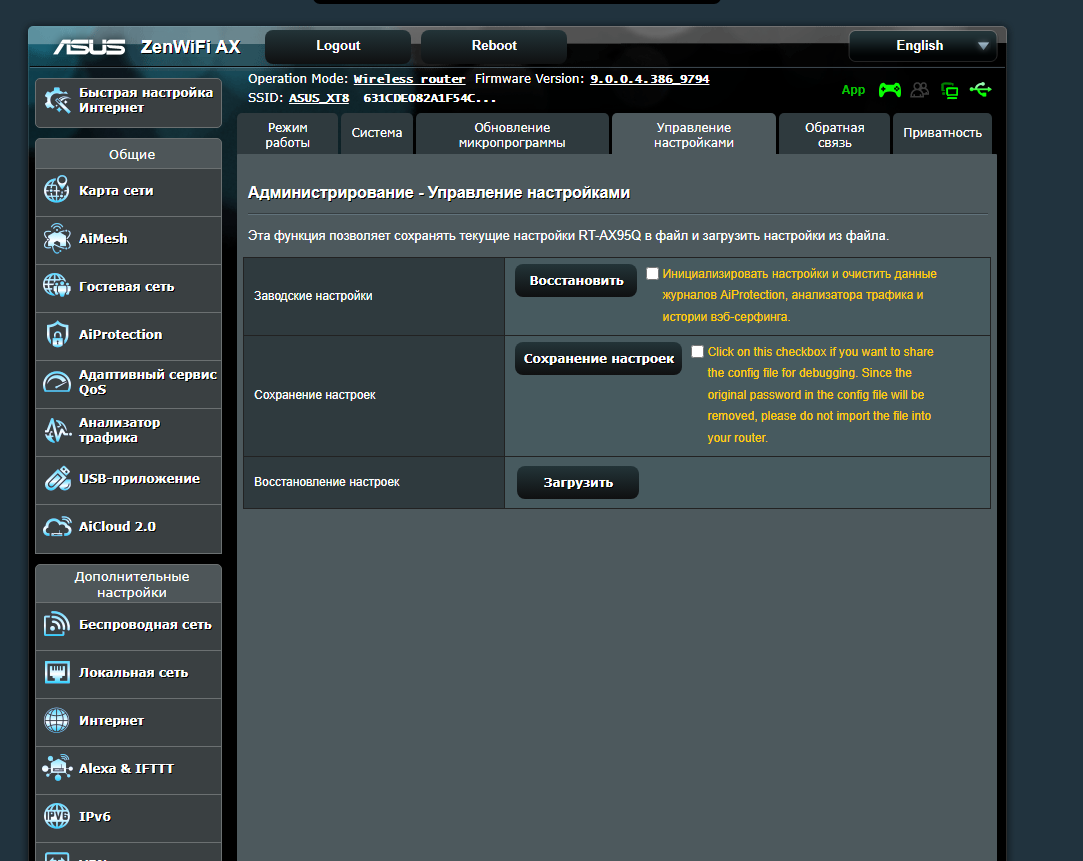Open the firmware version 9.0.0.4.386_9794 link
This screenshot has height=861, width=1083.
pyautogui.click(x=649, y=79)
